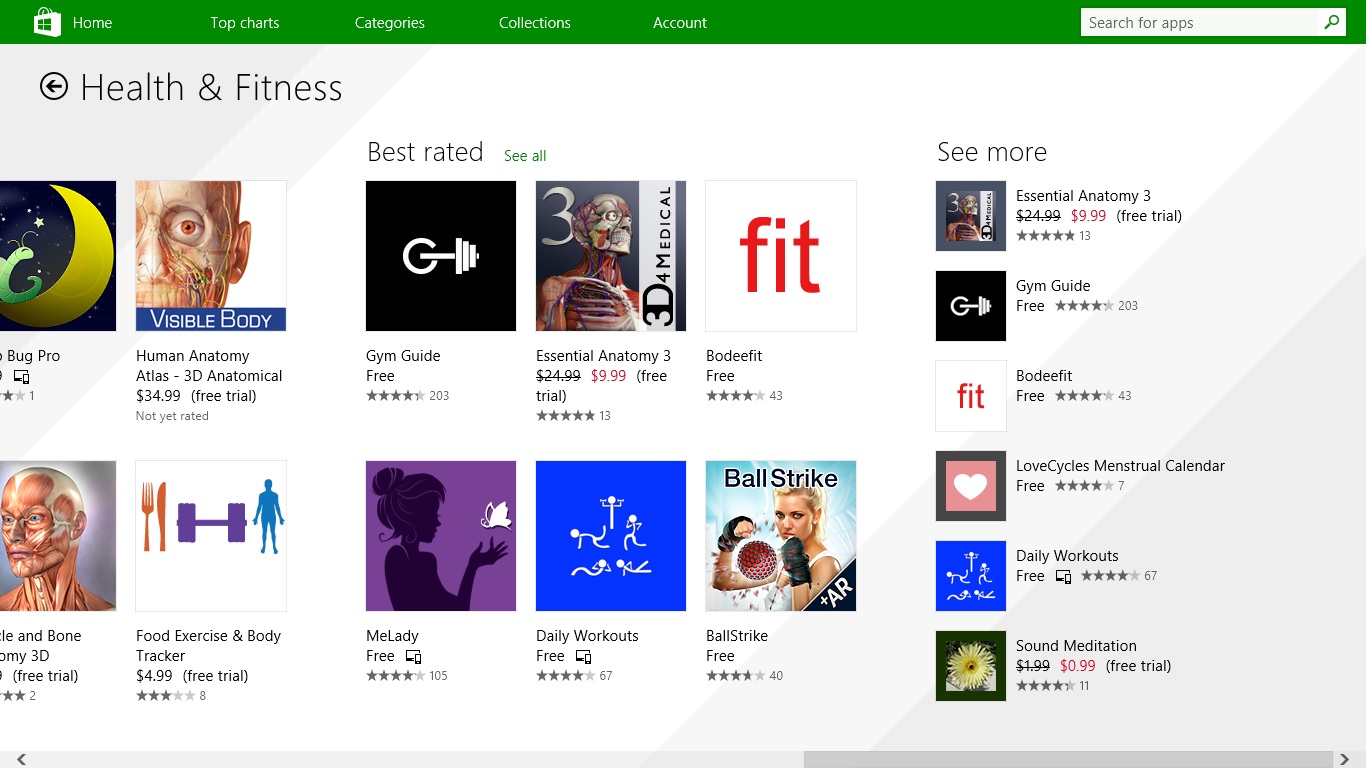Open the purple MeLady app tile
Viewport: 1366px width, 768px height.
(x=441, y=536)
